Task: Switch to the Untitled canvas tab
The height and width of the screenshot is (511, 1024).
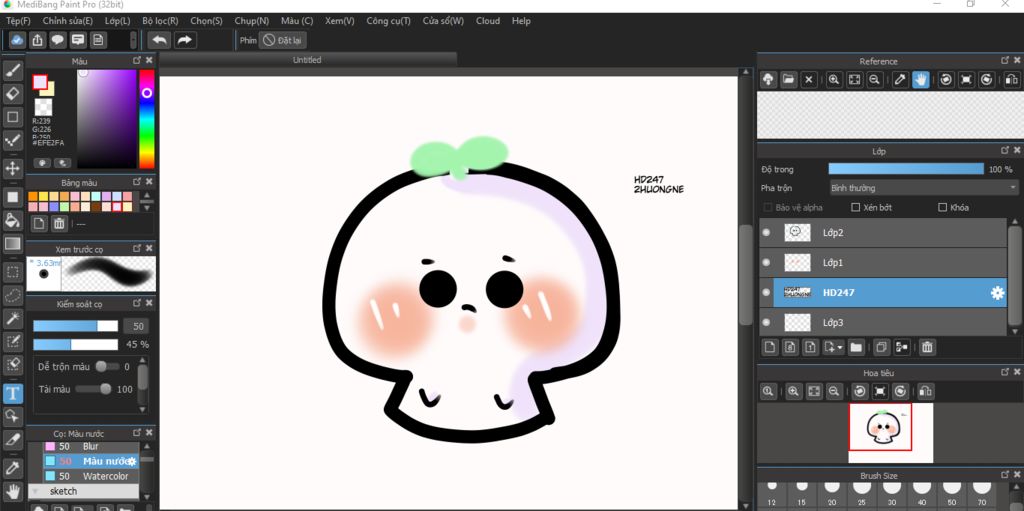Action: tap(307, 59)
